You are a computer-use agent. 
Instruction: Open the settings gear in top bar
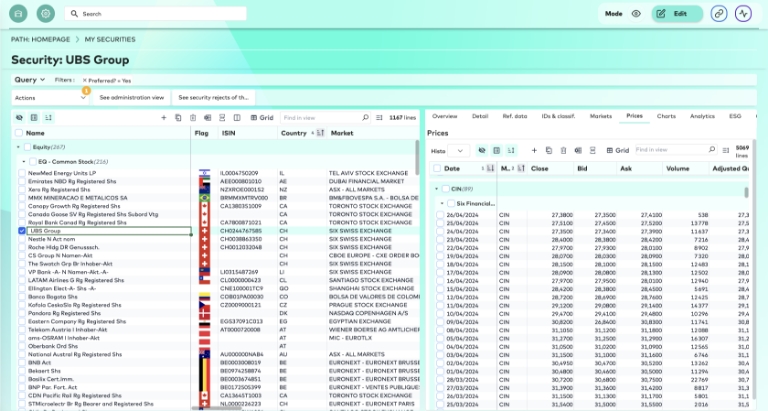click(46, 14)
